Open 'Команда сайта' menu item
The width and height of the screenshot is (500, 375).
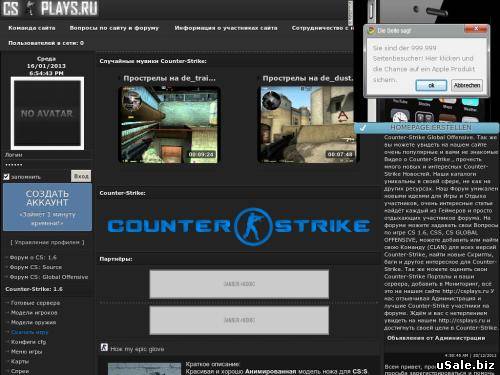tap(32, 28)
